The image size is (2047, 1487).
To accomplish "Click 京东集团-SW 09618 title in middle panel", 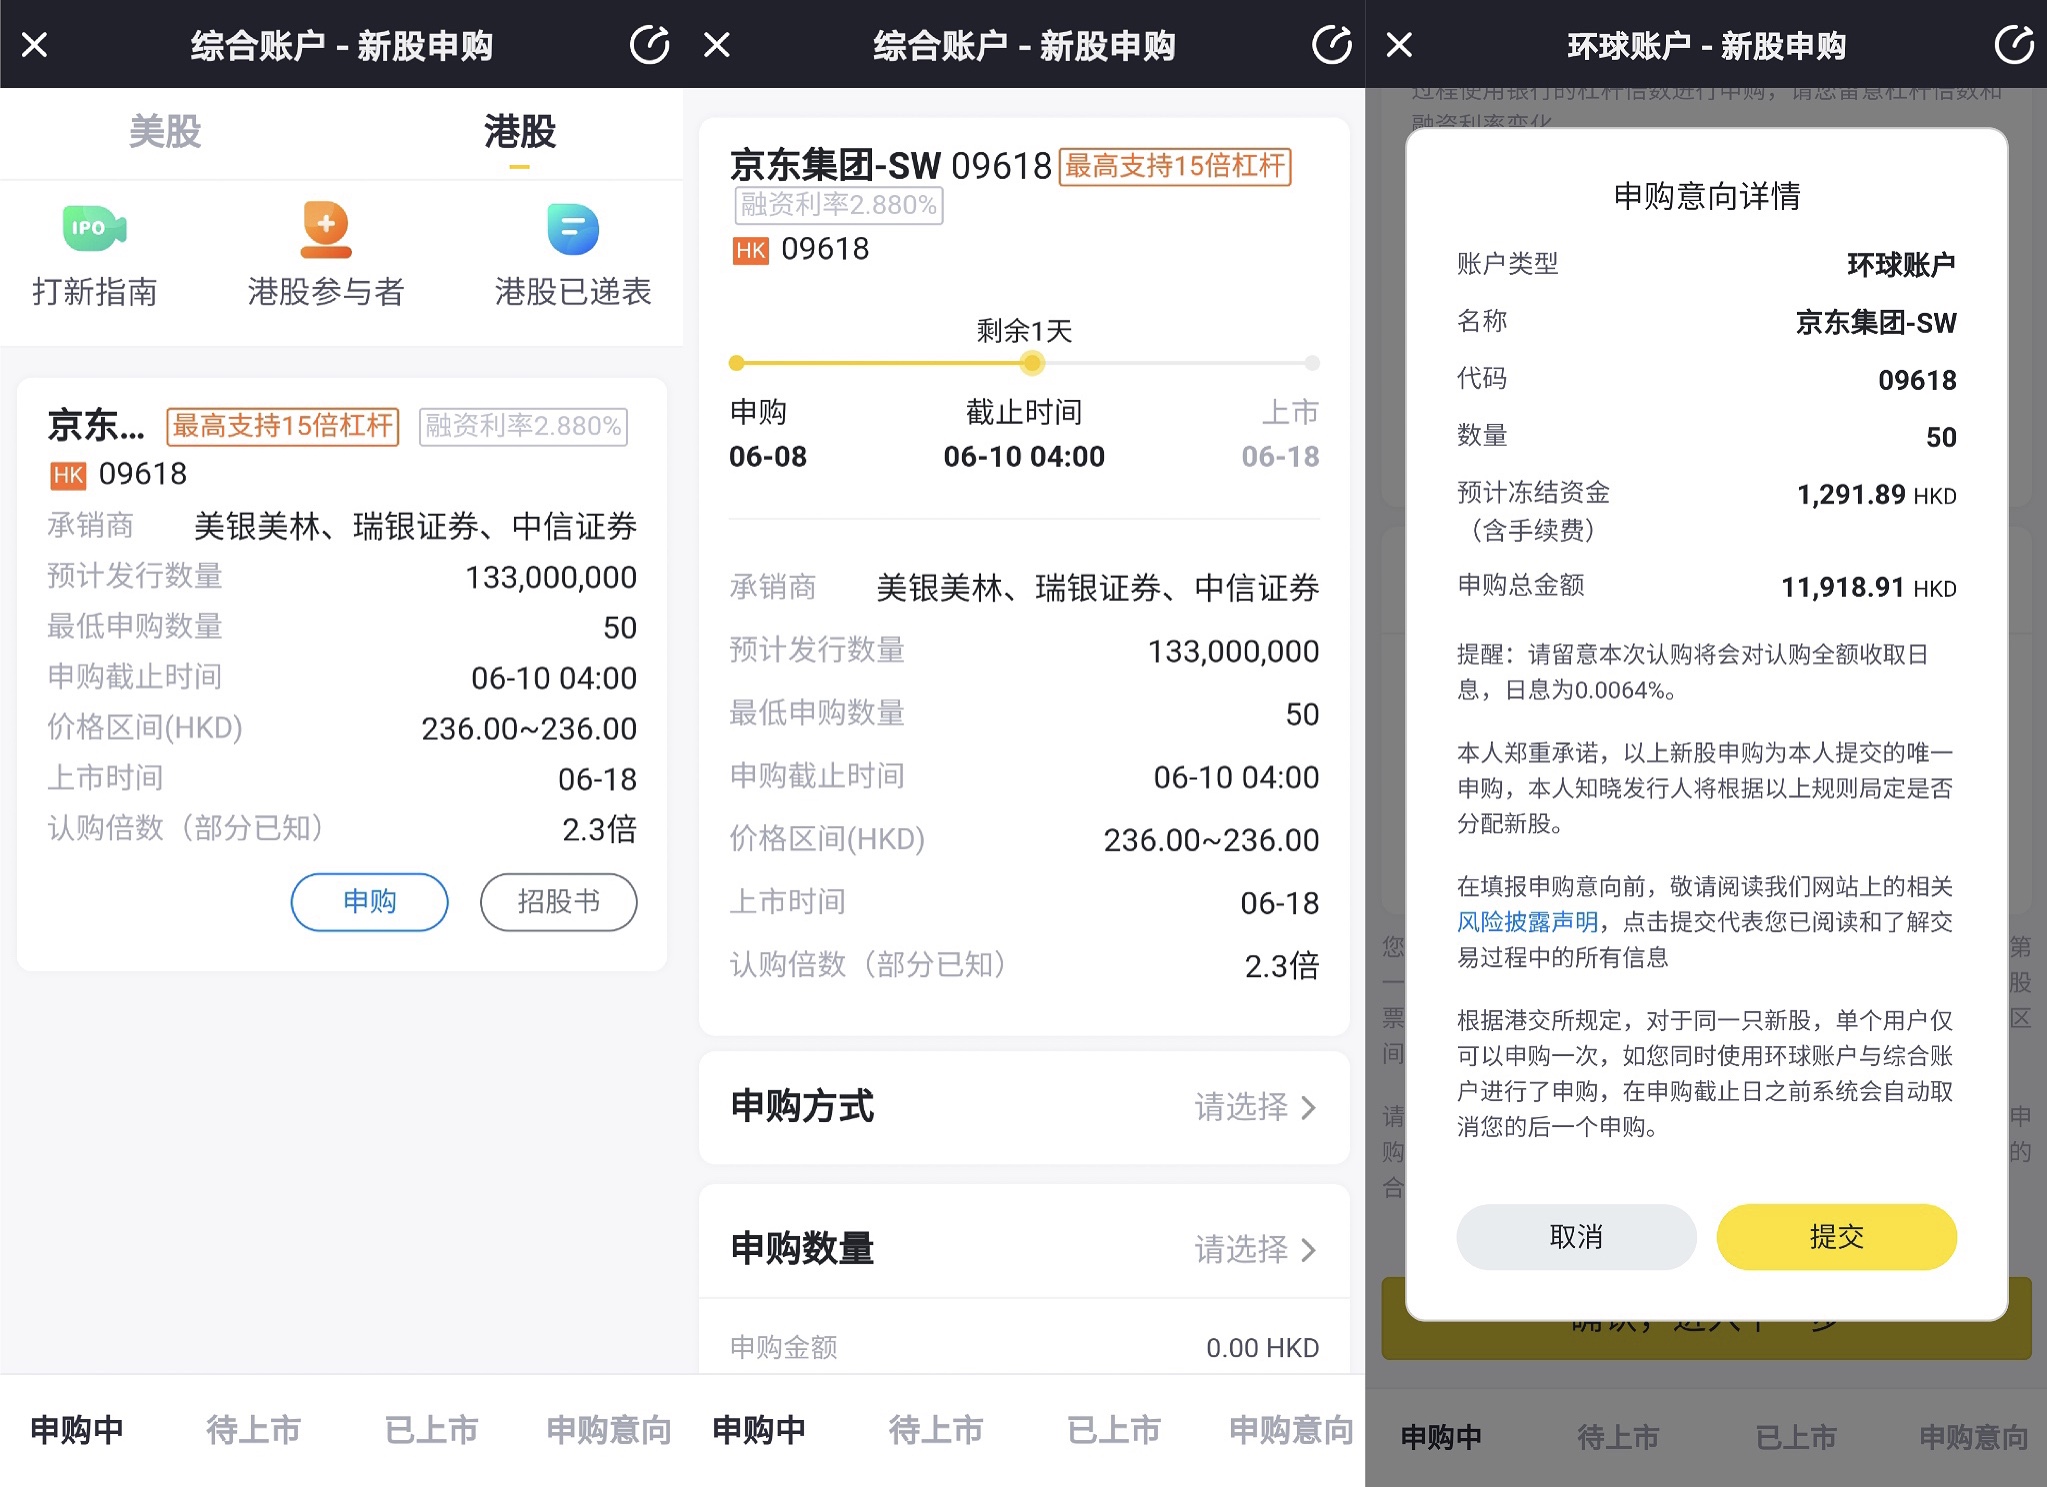I will [x=890, y=166].
